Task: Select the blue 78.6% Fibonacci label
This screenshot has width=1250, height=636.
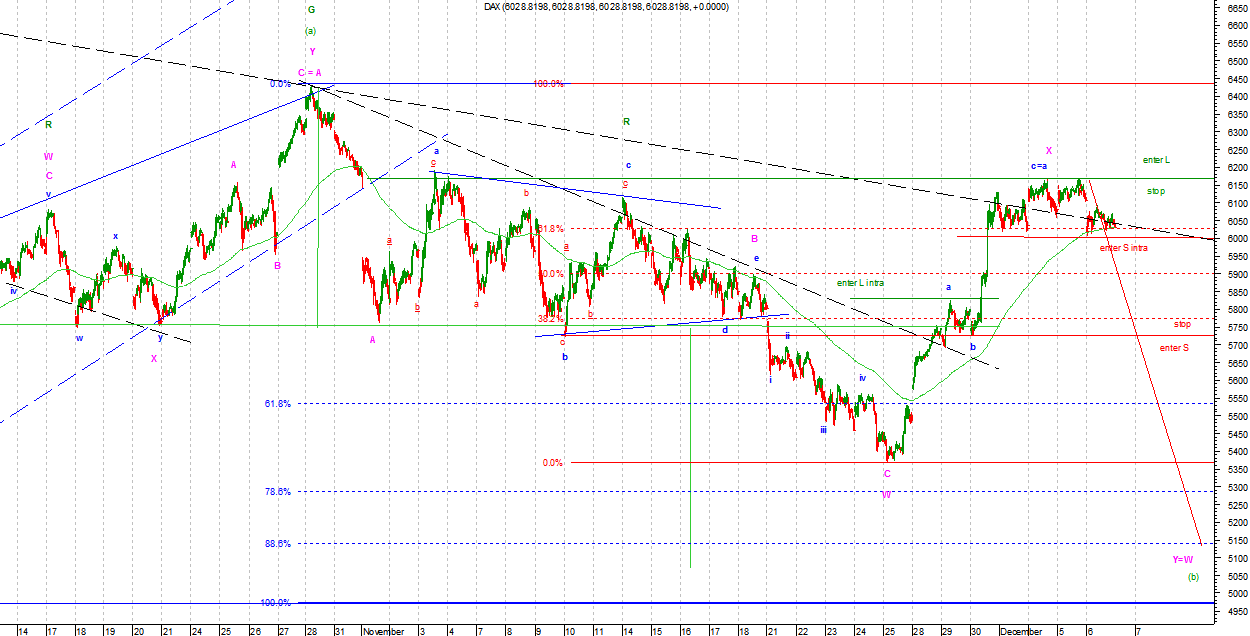Action: (277, 492)
